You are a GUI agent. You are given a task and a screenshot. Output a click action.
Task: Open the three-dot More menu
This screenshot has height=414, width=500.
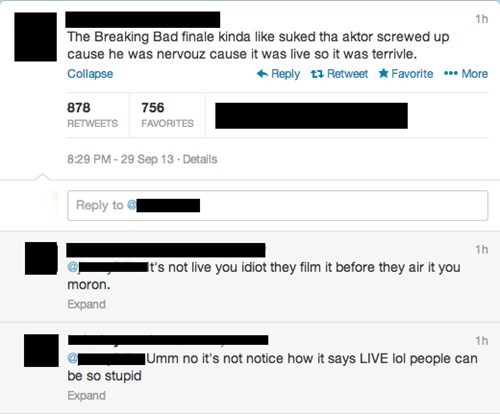point(466,74)
